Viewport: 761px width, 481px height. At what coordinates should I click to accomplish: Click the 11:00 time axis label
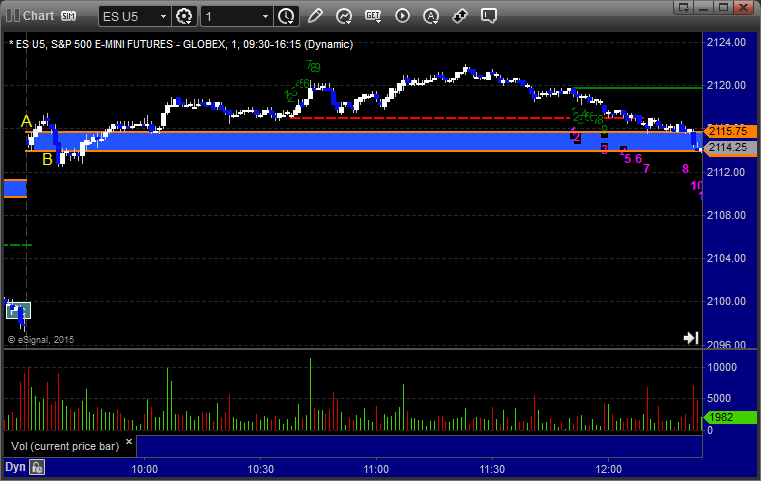click(x=376, y=469)
